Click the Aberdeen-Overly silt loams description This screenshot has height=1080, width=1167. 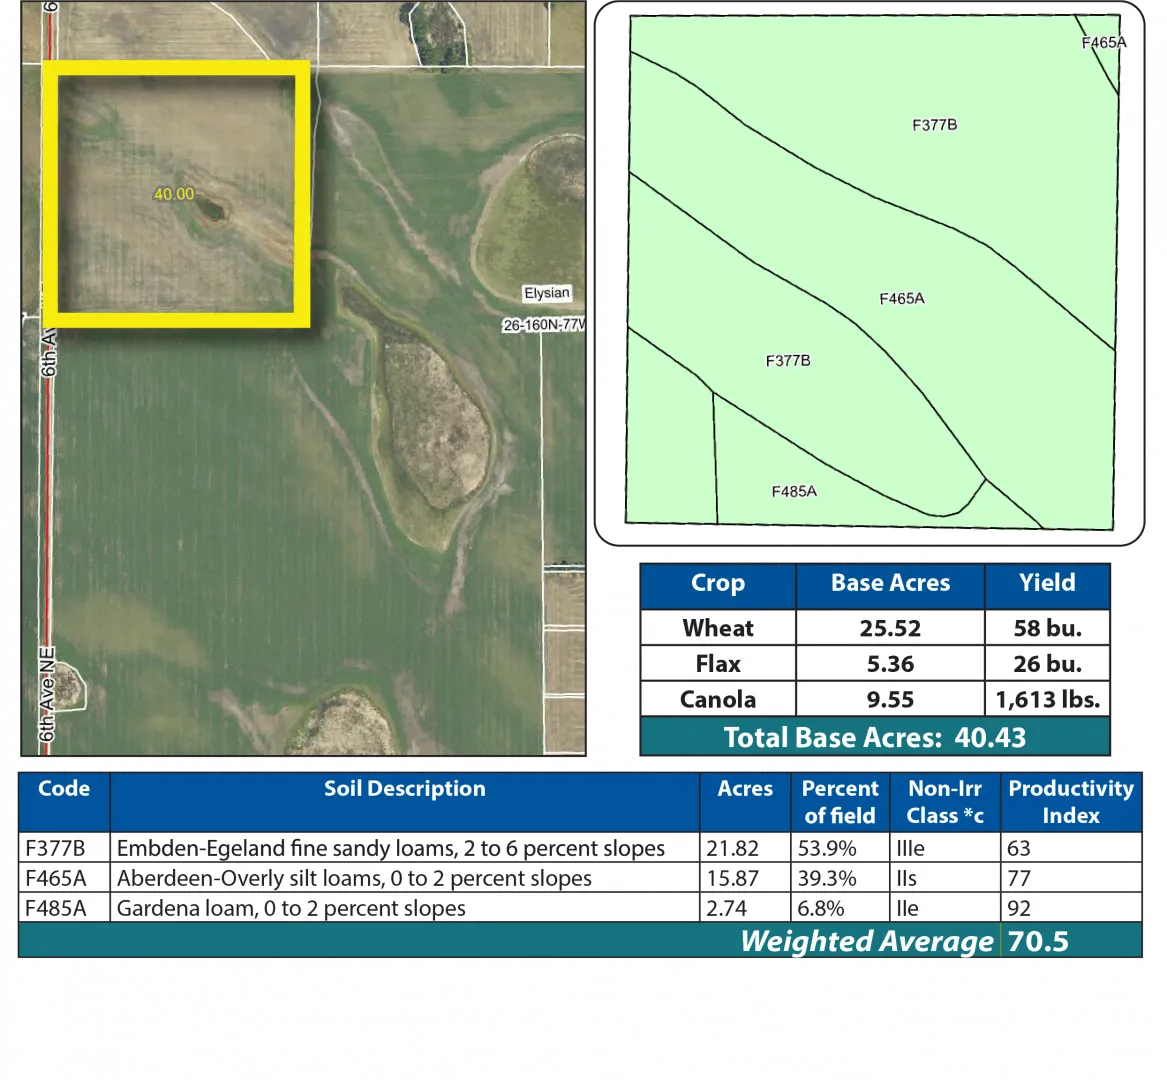click(354, 879)
